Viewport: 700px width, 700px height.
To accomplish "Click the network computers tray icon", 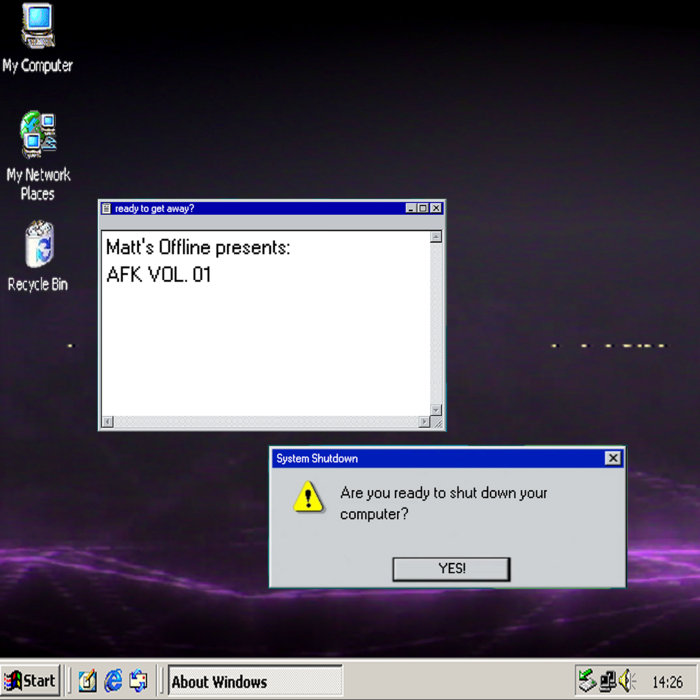I will coord(607,681).
